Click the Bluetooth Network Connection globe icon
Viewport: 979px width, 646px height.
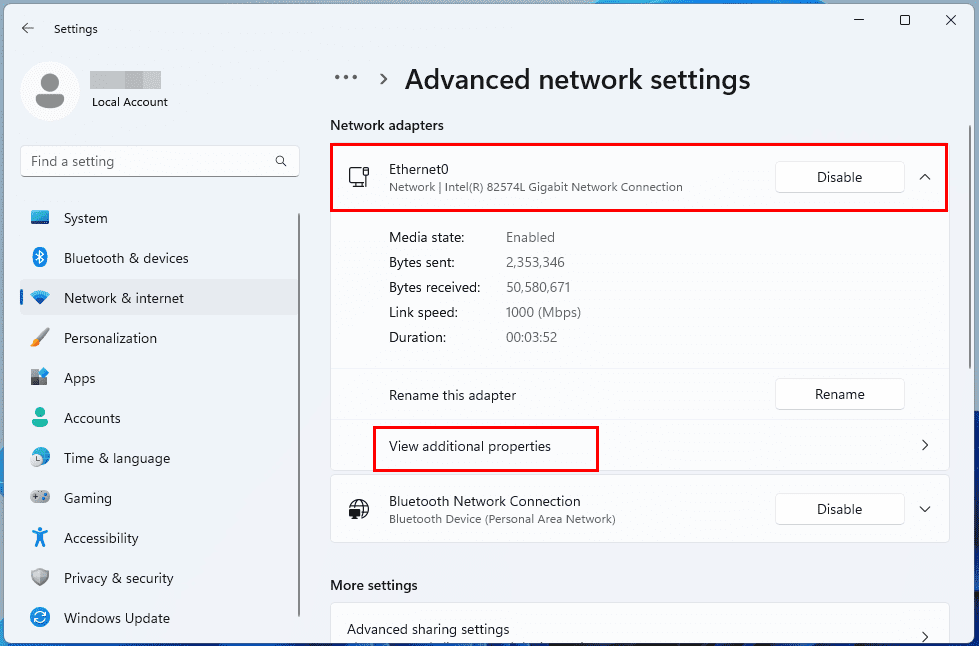(x=359, y=509)
